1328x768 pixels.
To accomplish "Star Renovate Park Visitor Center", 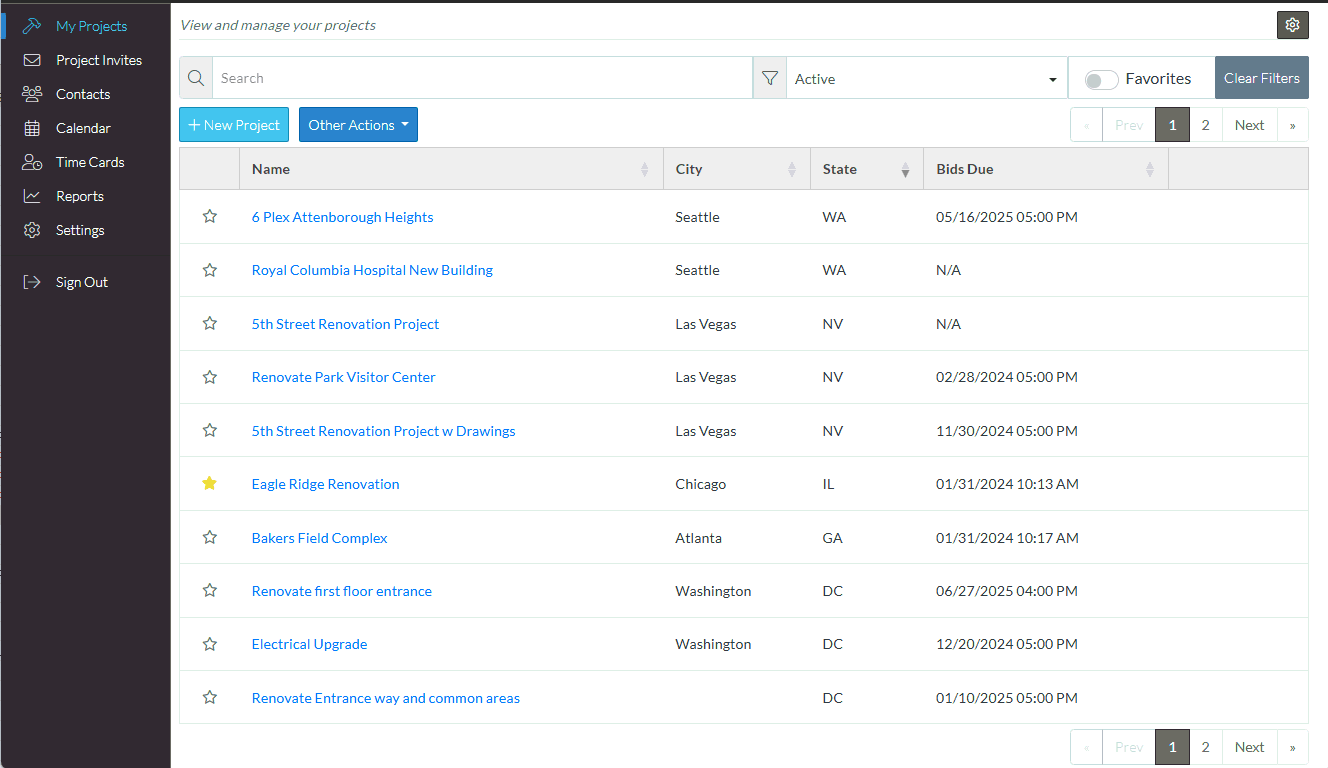I will [x=209, y=377].
